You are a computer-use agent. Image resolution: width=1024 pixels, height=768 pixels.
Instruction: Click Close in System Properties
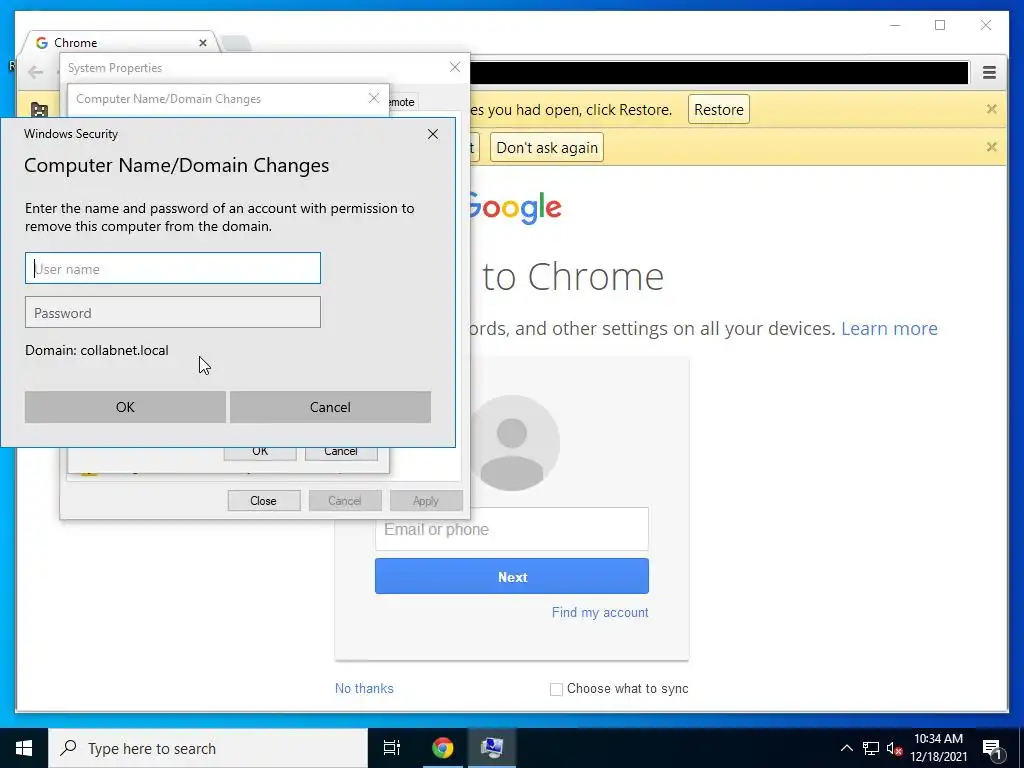point(264,501)
